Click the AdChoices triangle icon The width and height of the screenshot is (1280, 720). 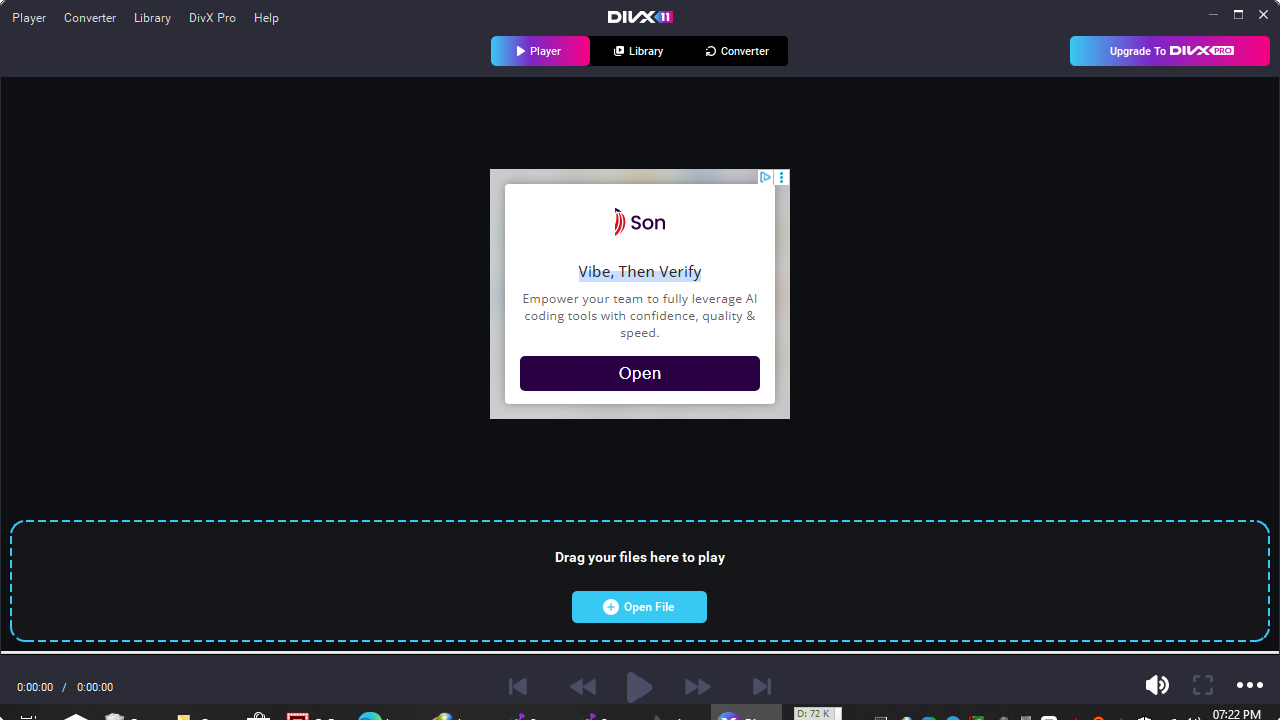coord(765,177)
